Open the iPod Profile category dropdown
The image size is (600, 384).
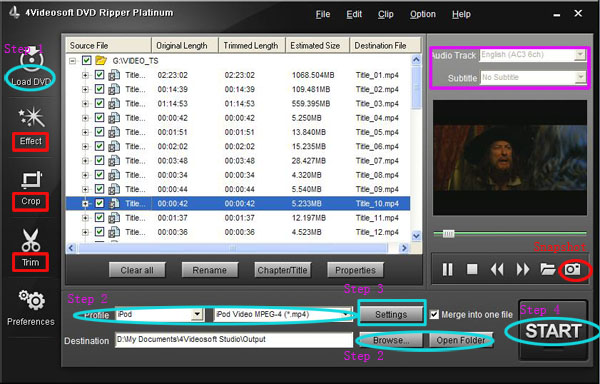(197, 314)
